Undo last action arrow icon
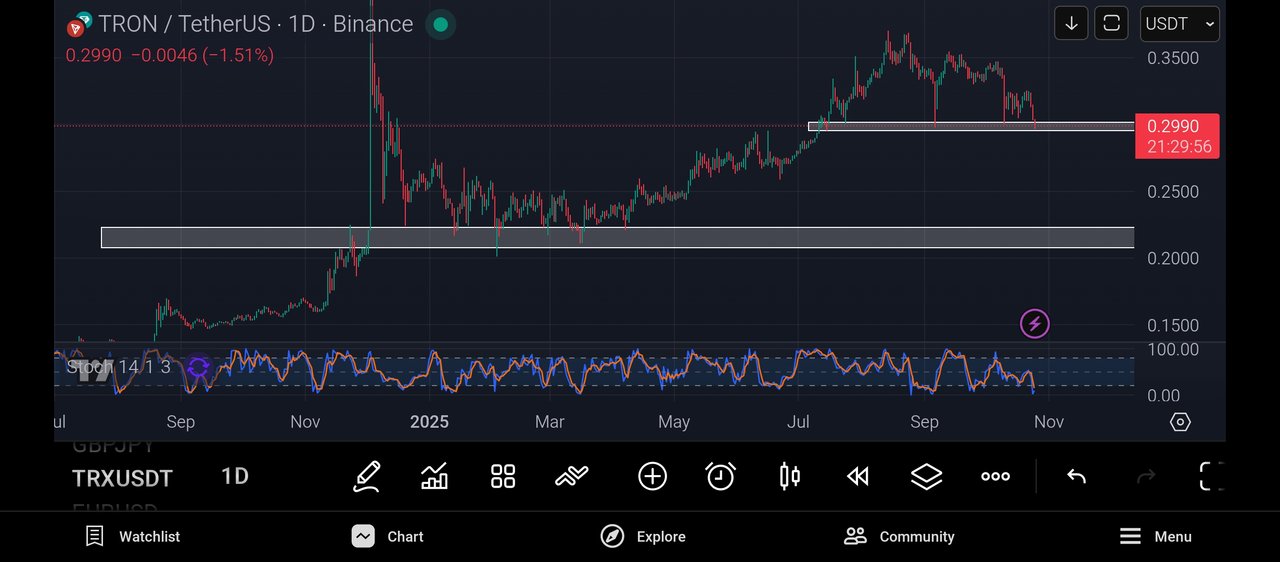1280x562 pixels. 1076,477
